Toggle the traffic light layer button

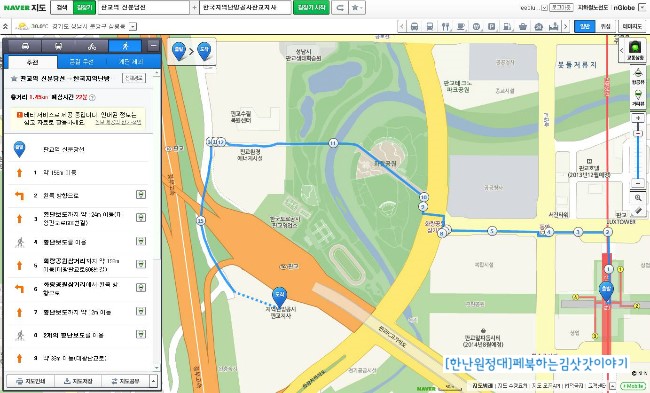[634, 50]
